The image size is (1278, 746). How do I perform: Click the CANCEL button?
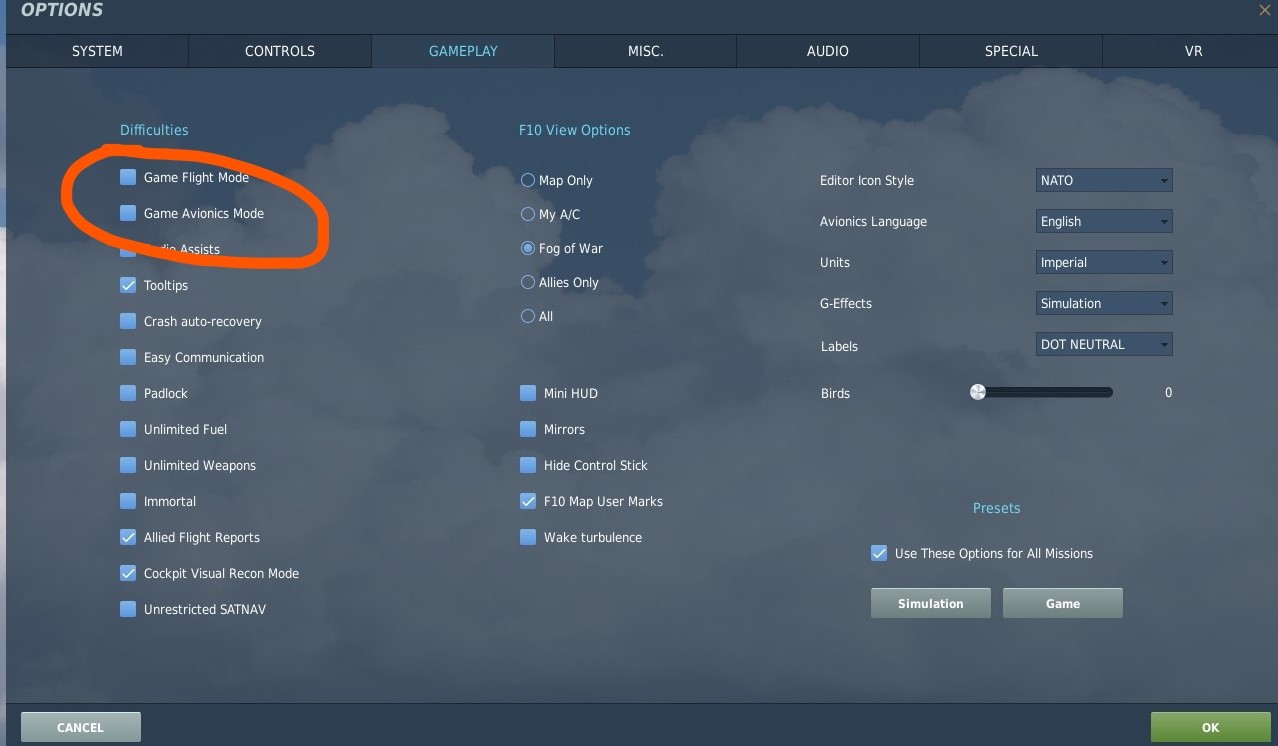80,727
